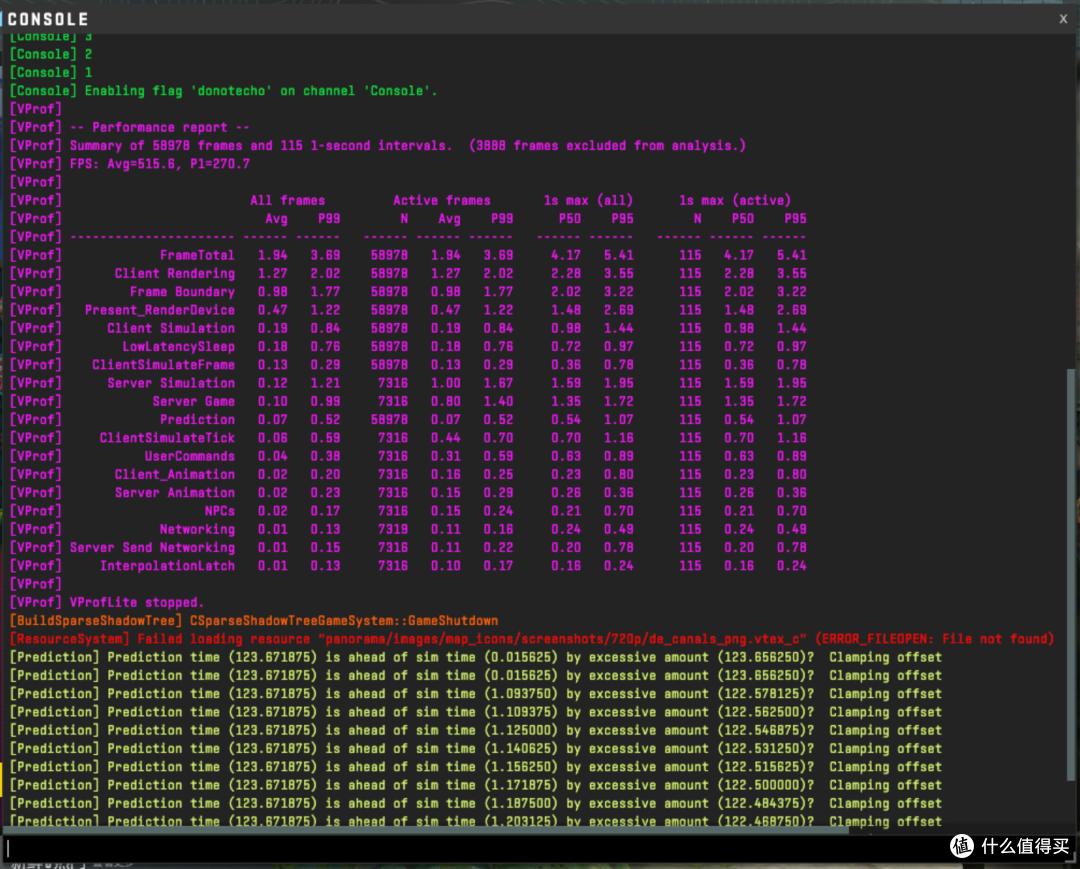Click the round 值 watermark logo
This screenshot has height=869, width=1080.
(x=962, y=846)
